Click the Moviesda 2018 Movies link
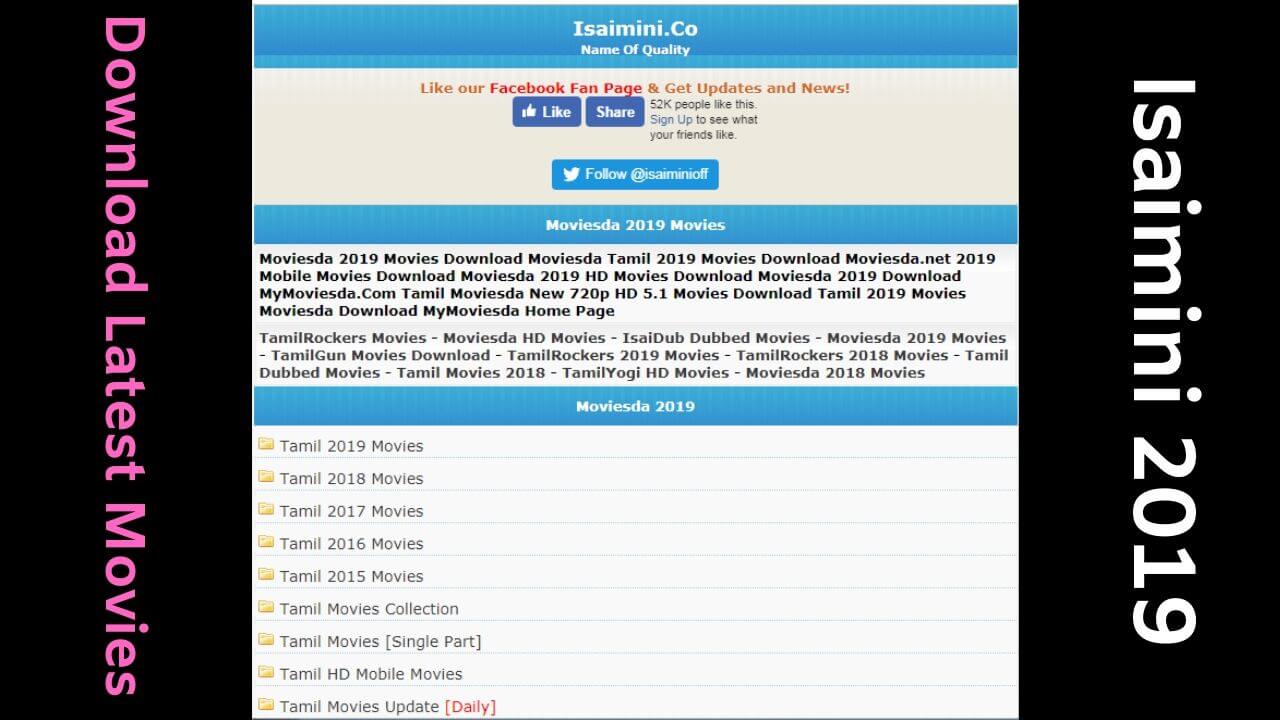Viewport: 1280px width, 720px height. click(835, 372)
